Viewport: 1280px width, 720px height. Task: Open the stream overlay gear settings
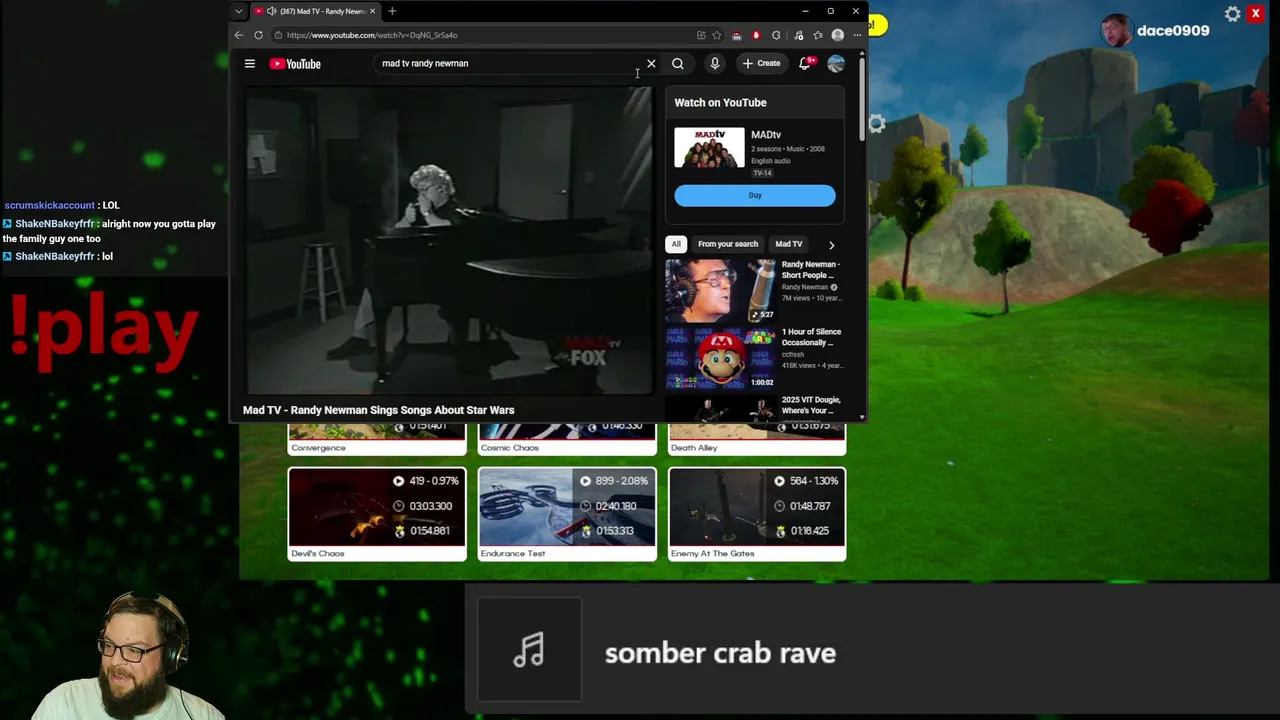pos(1233,14)
